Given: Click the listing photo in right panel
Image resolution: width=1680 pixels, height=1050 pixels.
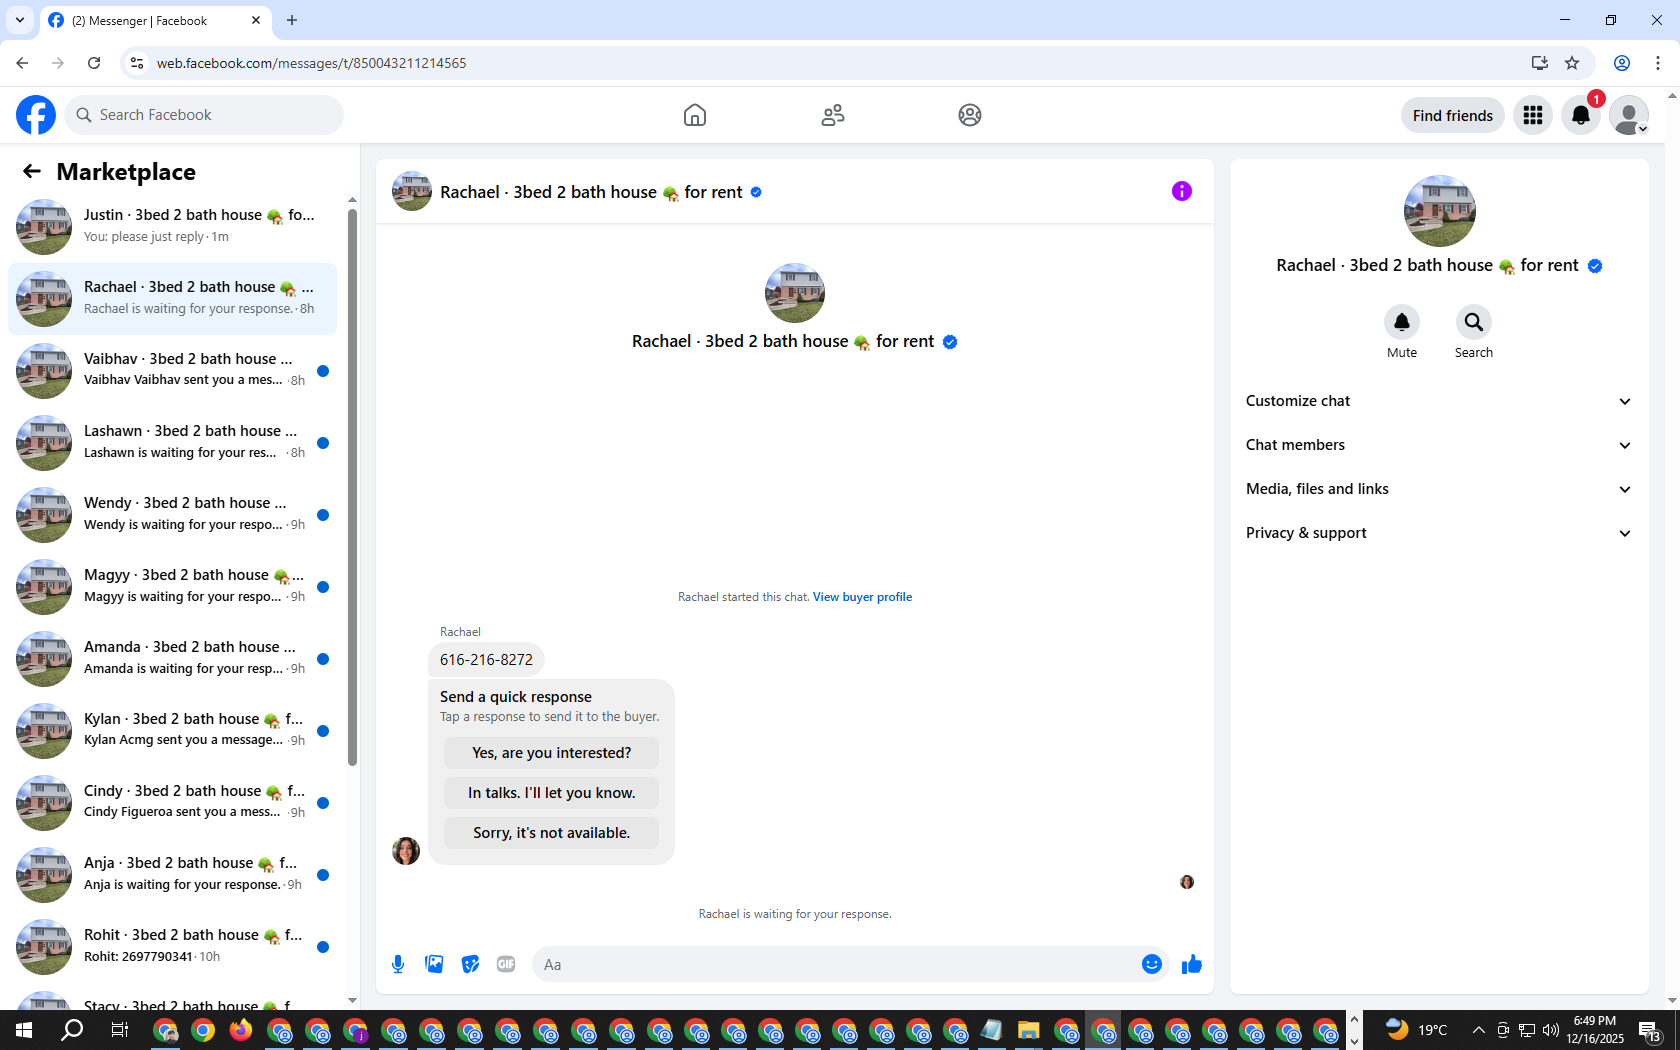Looking at the screenshot, I should click(1440, 211).
